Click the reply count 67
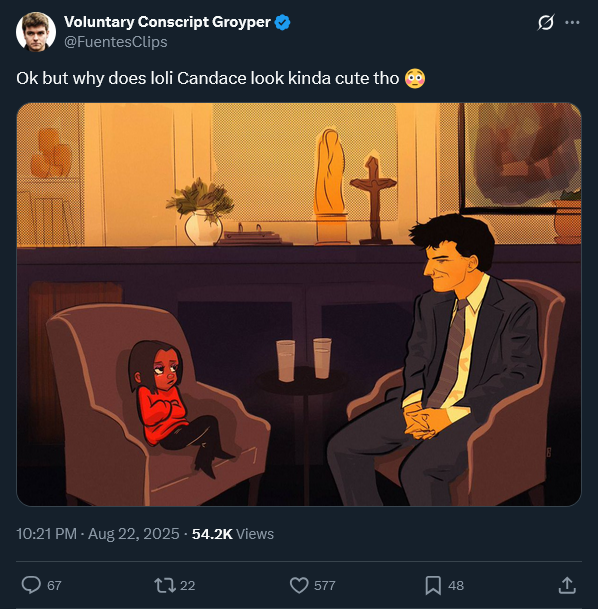Viewport: 598px width, 609px height. pyautogui.click(x=54, y=585)
